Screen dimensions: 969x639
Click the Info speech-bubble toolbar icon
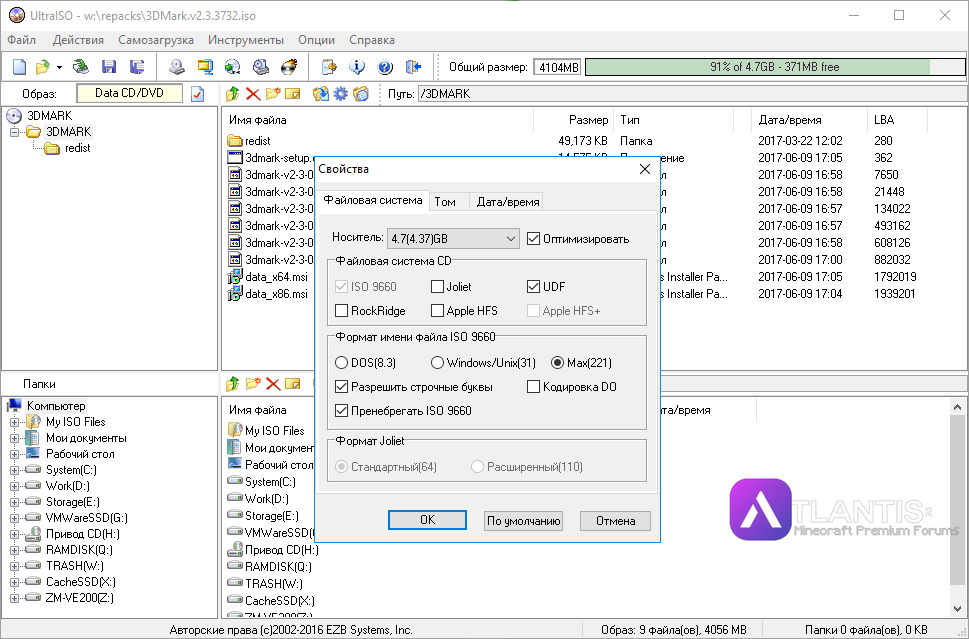(357, 67)
